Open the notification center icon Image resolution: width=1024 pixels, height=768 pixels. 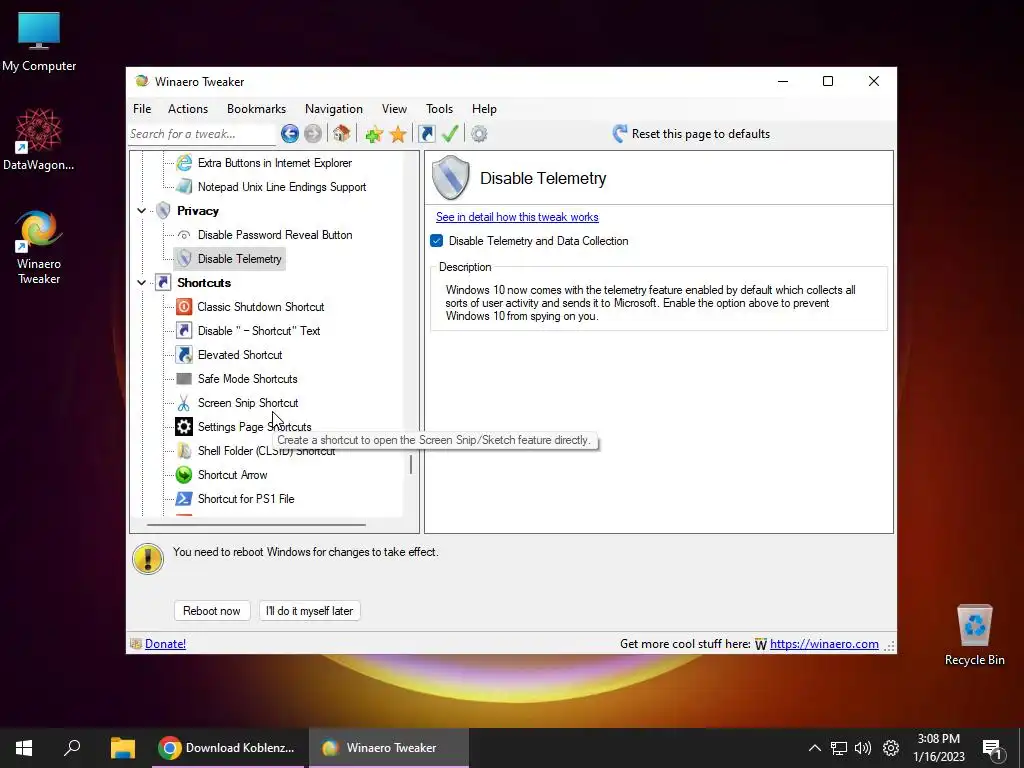tap(993, 749)
